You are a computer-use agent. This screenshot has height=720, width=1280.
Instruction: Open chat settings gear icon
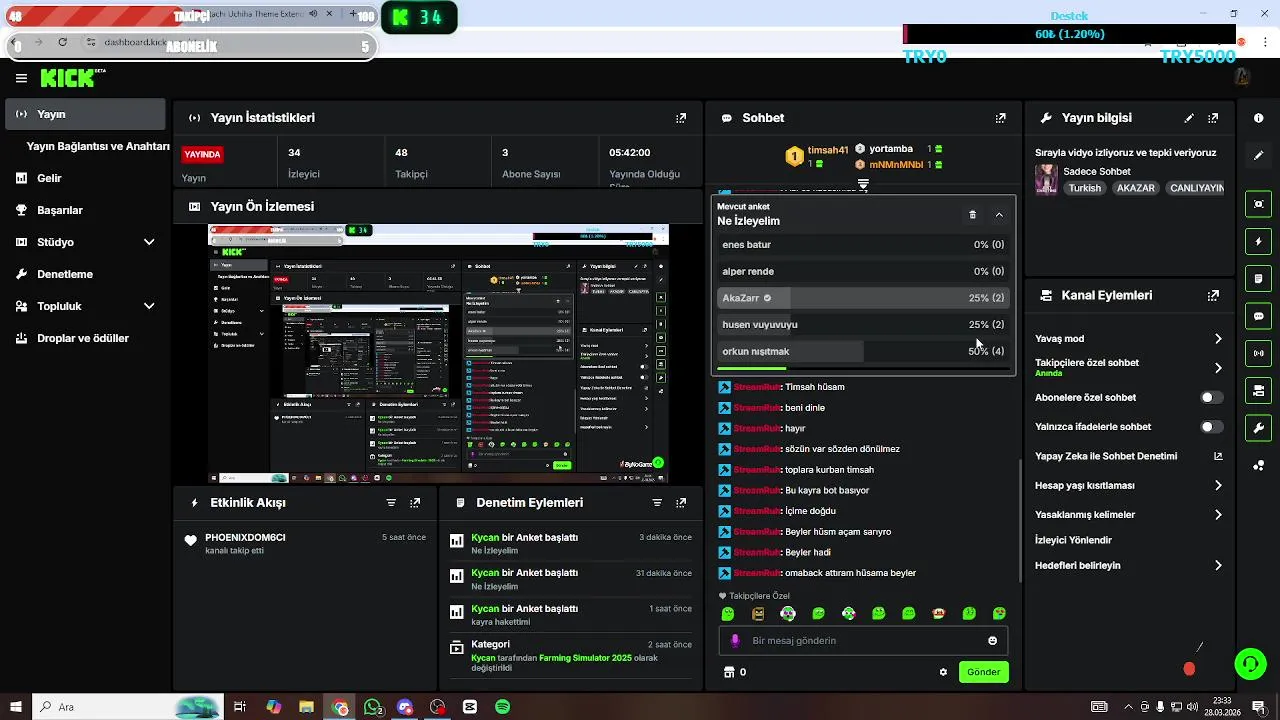point(943,672)
